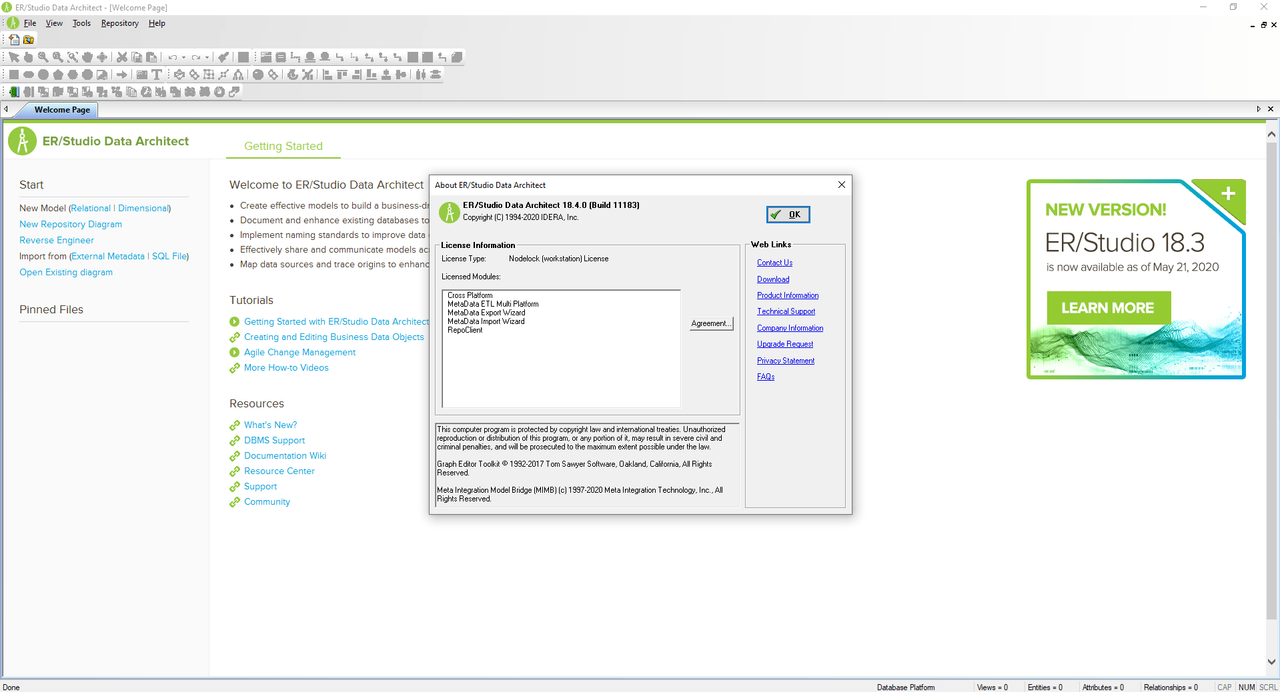Close the About ER/Studio Data Architect dialog
Screen dimensions: 1280x692
pos(842,184)
